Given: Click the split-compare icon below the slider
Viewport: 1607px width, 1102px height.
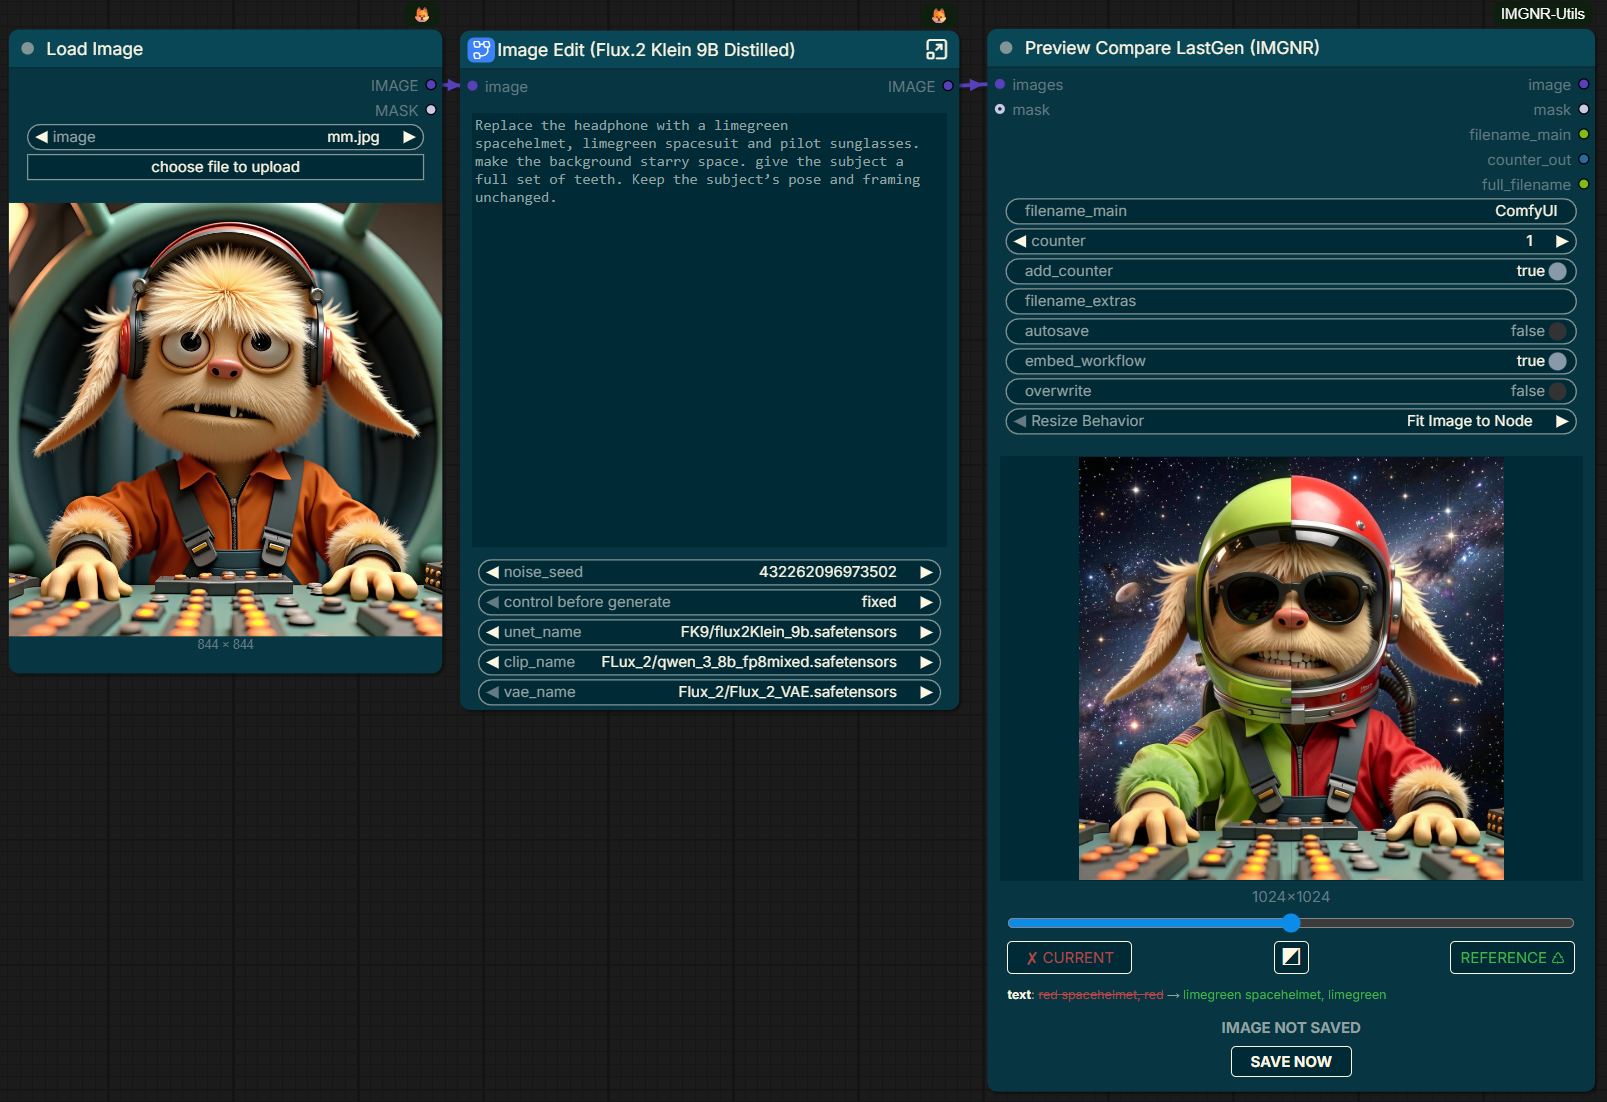Looking at the screenshot, I should 1291,957.
